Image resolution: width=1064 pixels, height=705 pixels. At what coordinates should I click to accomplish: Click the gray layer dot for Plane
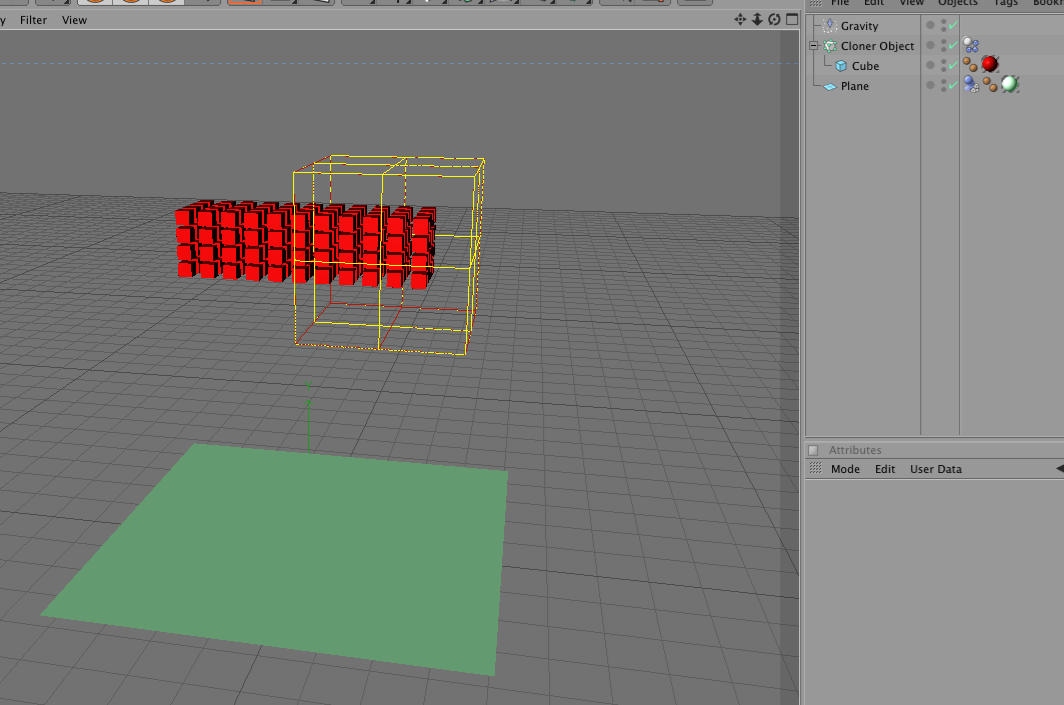coord(930,85)
